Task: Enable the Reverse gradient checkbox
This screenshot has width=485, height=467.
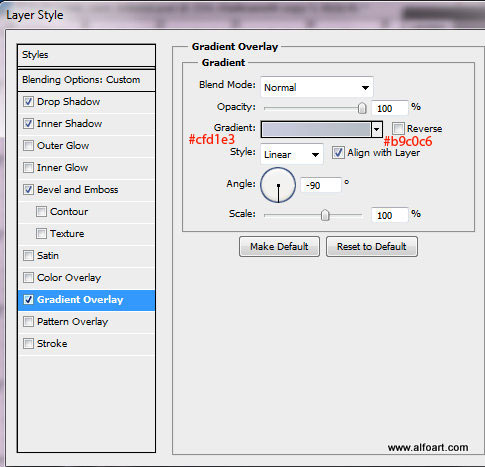Action: coord(398,128)
